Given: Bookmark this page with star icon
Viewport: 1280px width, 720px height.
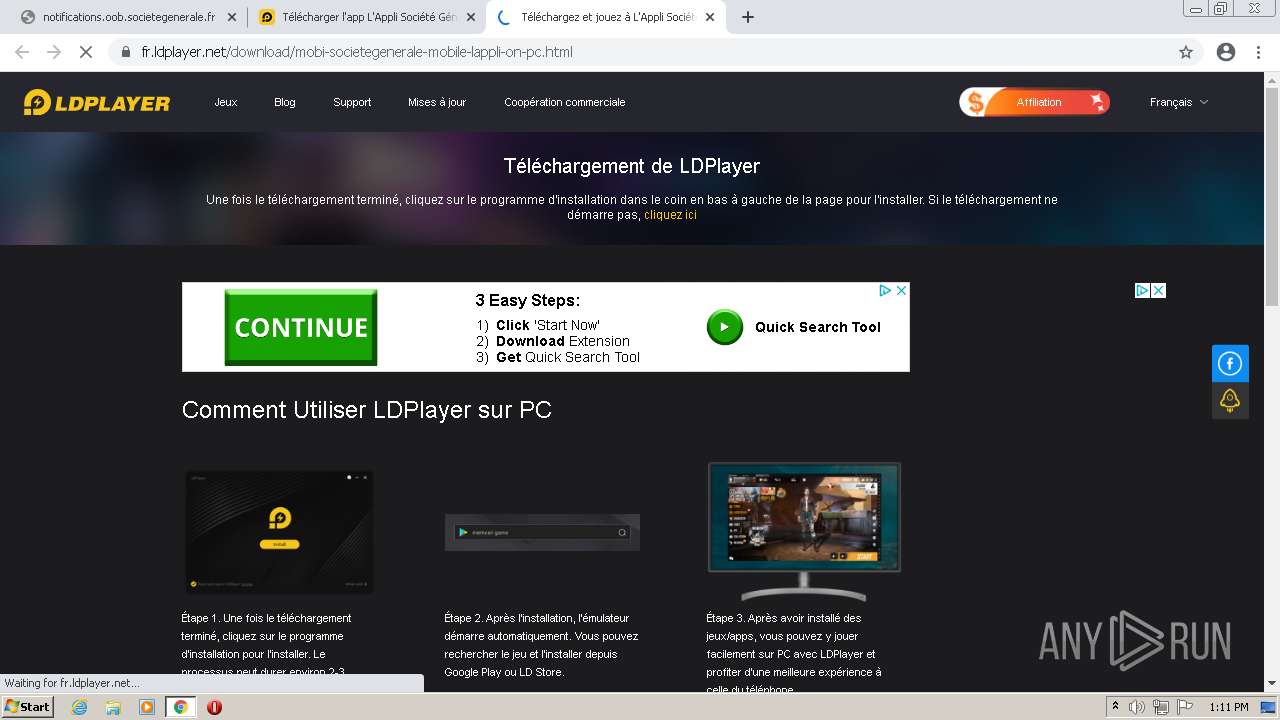Looking at the screenshot, I should 1186,52.
